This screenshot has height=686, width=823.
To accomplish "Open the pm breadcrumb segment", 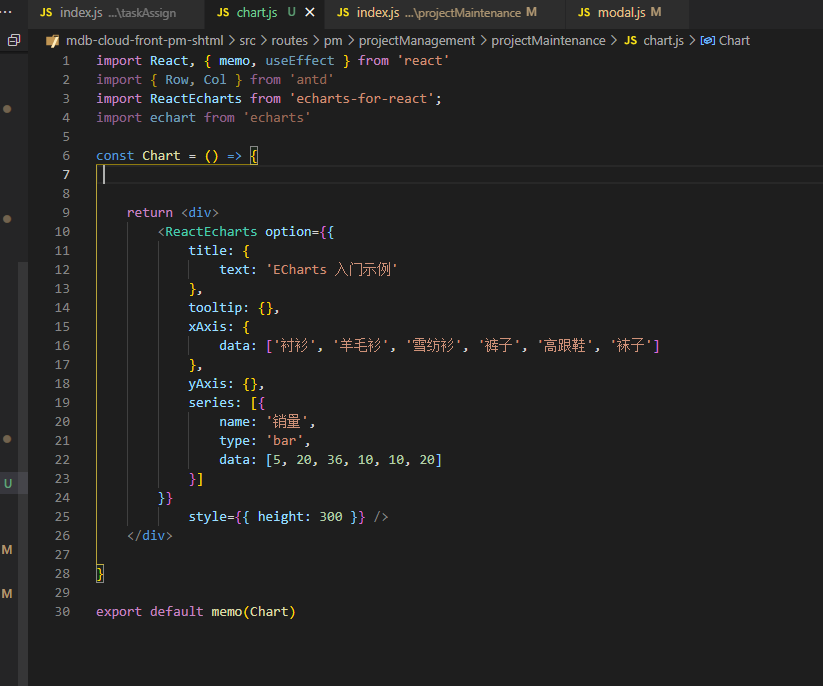I will coord(333,40).
